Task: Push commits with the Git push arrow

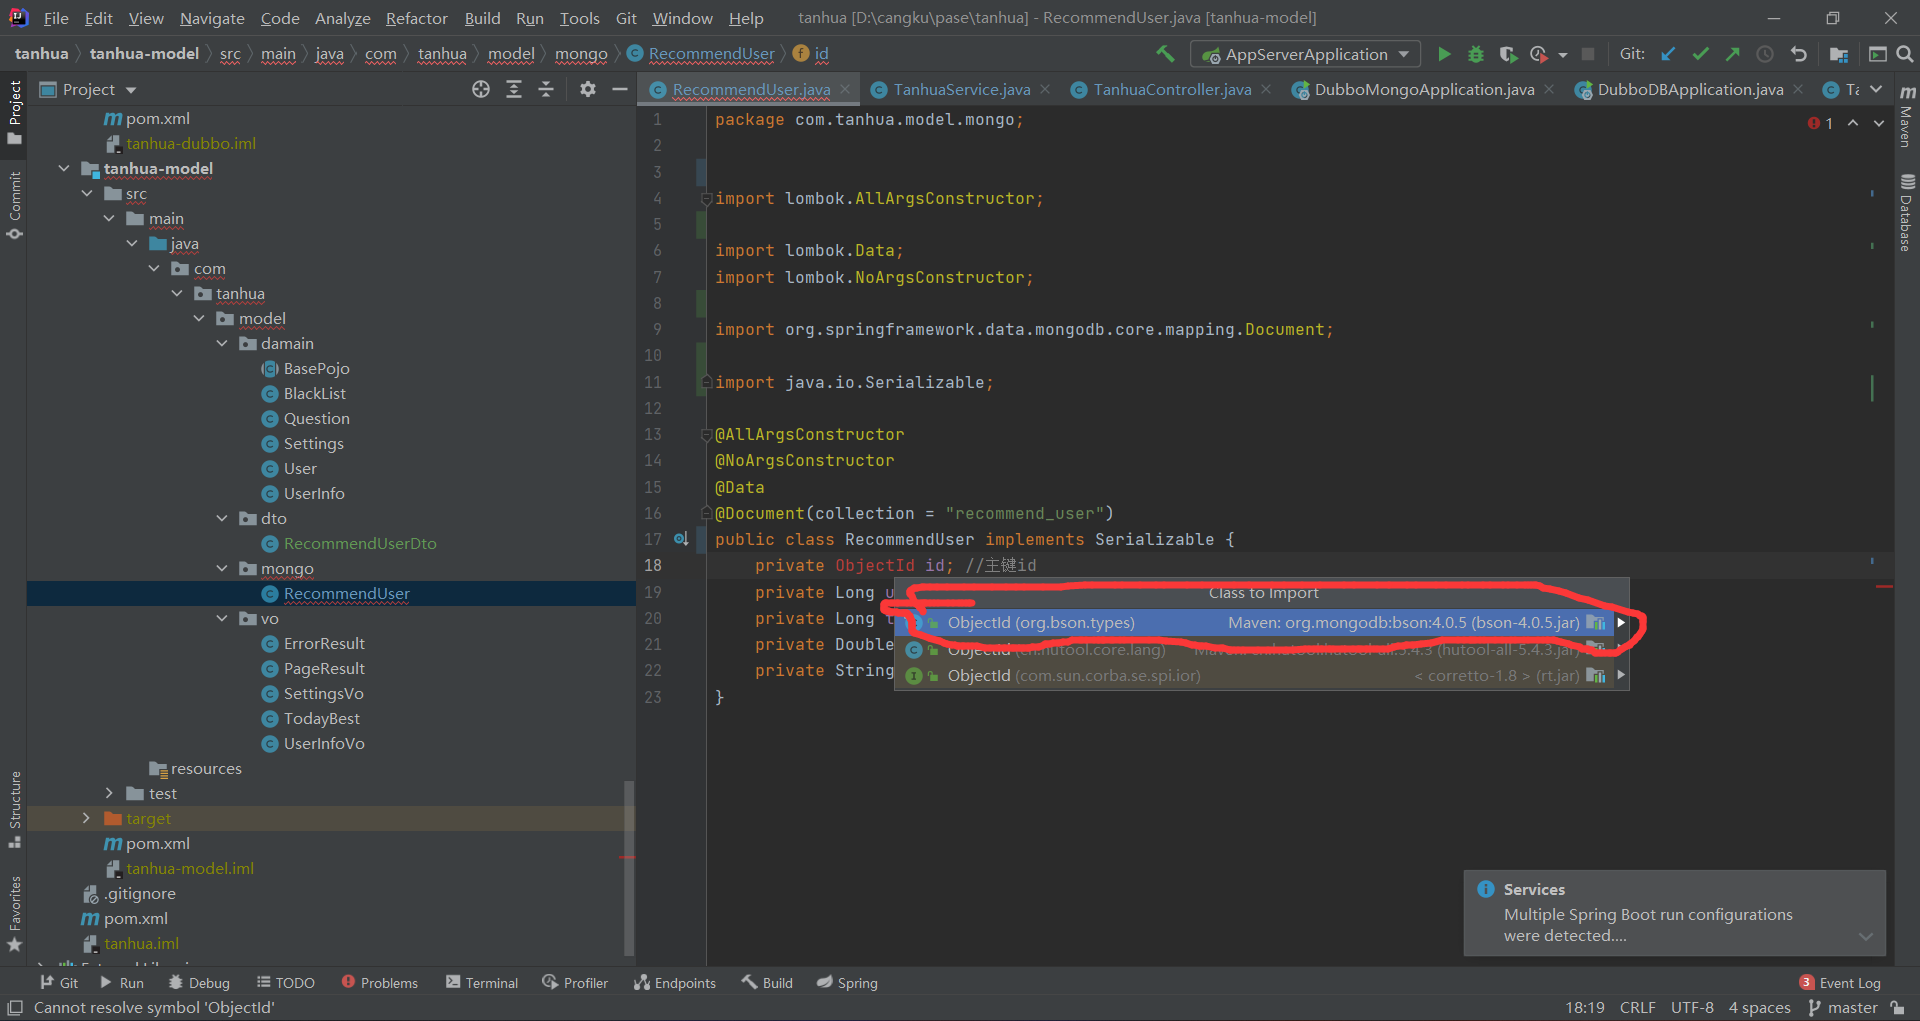Action: pos(1733,54)
